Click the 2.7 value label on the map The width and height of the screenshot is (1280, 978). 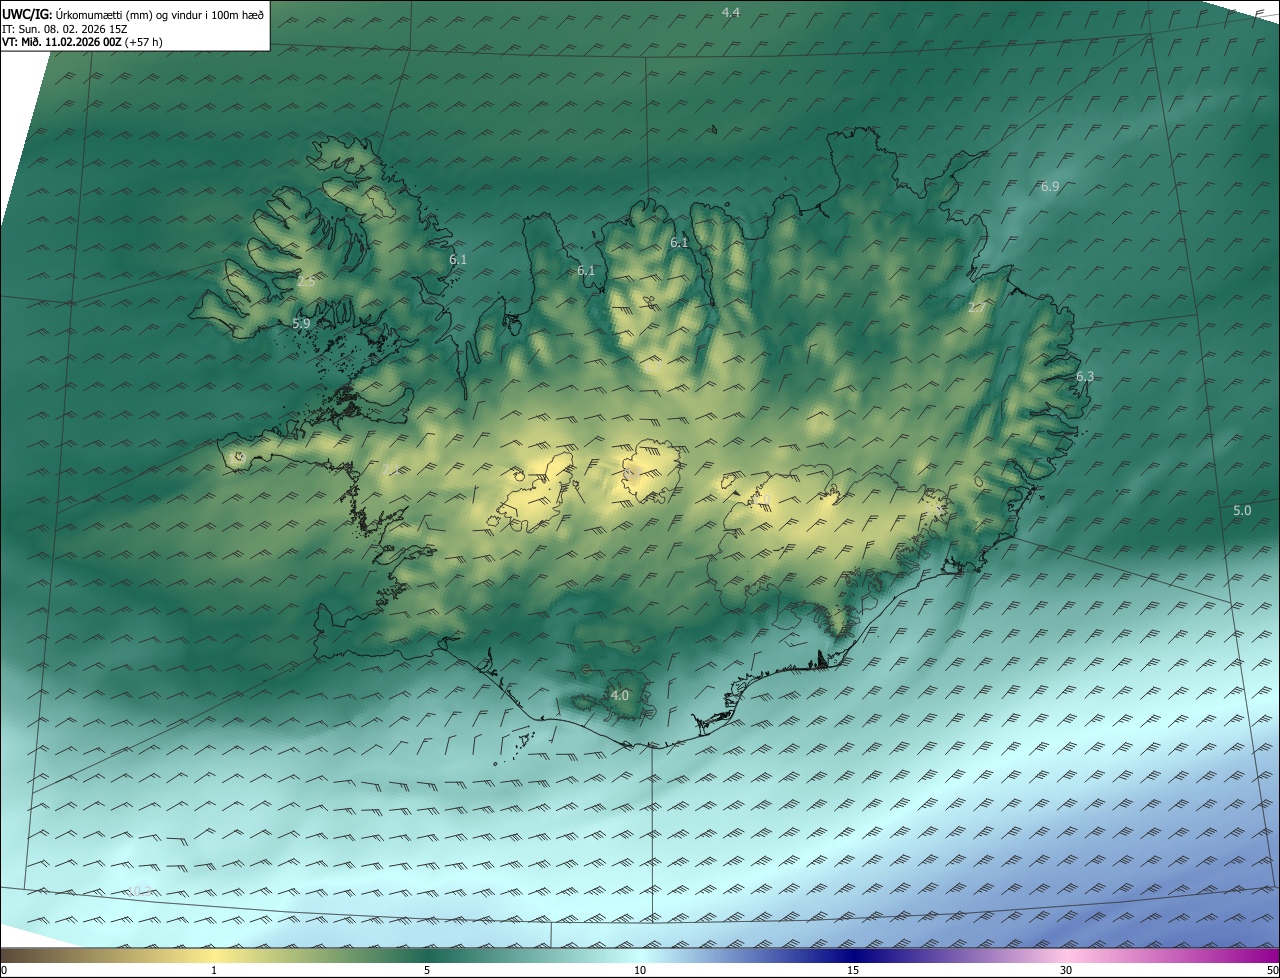(976, 307)
